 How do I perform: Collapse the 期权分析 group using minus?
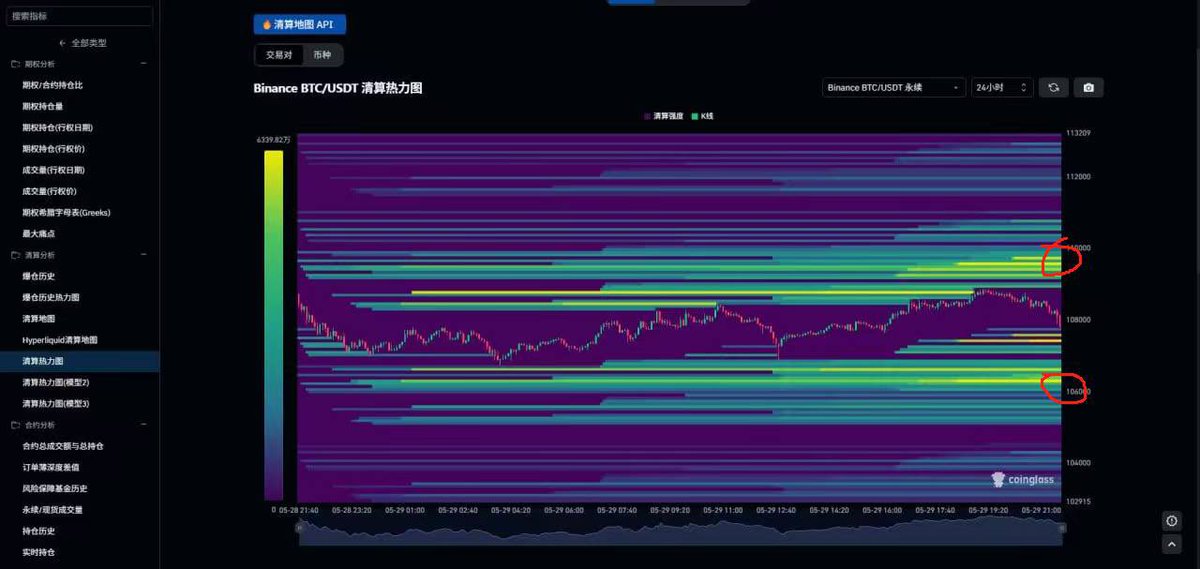point(143,64)
